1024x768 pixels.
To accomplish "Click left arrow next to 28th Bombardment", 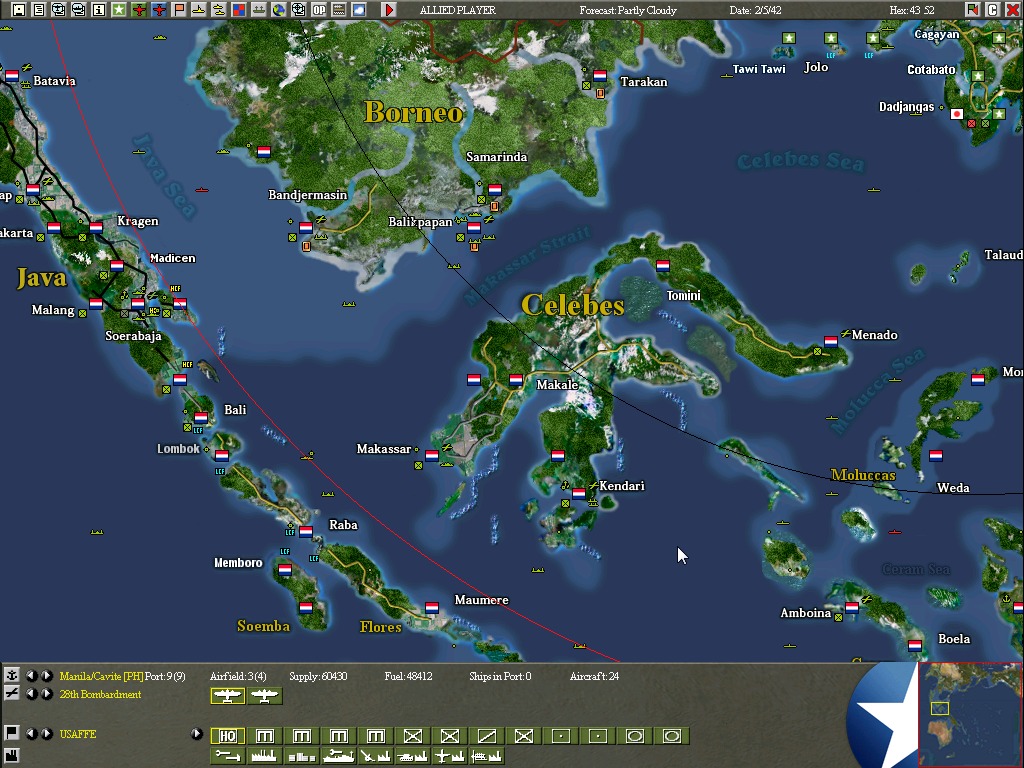I will pyautogui.click(x=31, y=694).
